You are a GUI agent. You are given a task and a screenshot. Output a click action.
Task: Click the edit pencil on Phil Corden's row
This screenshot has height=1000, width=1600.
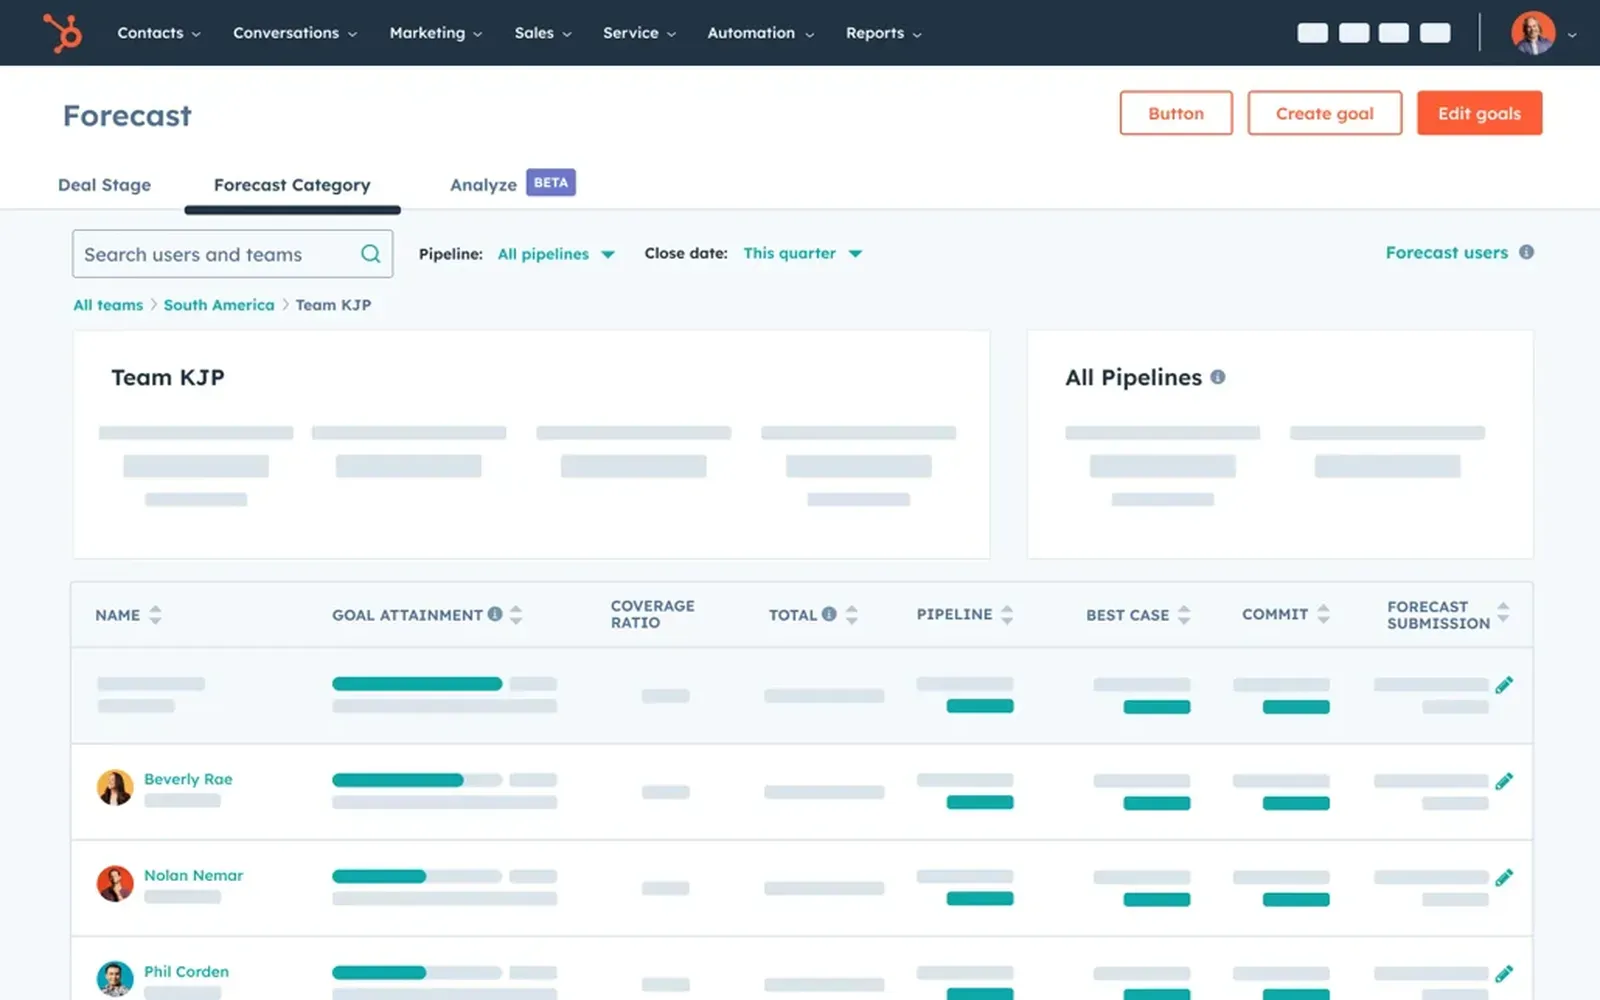click(x=1505, y=972)
